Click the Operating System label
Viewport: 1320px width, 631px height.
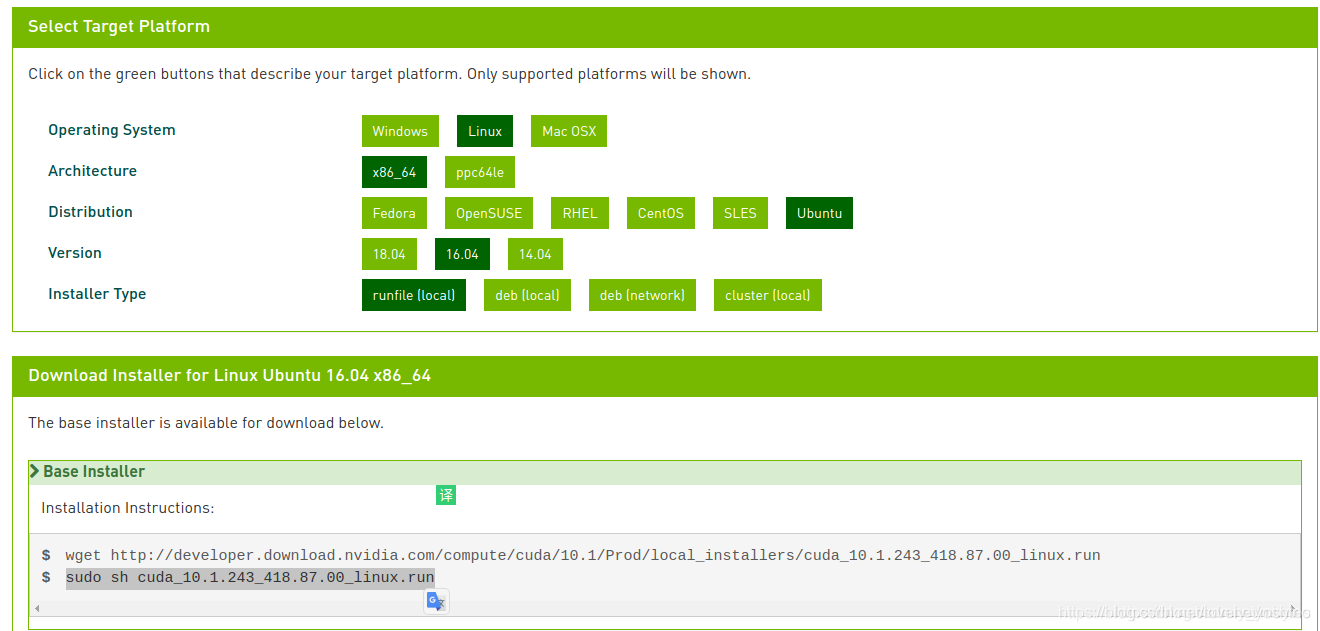112,130
